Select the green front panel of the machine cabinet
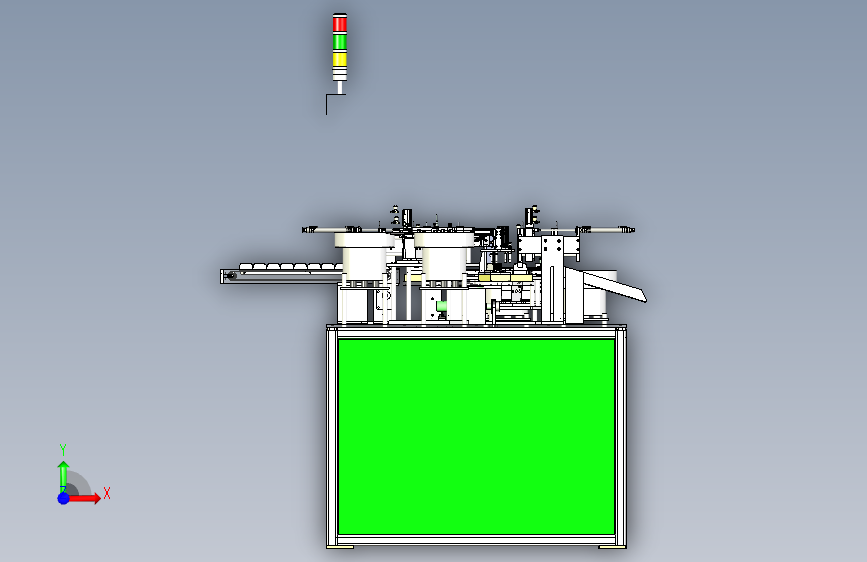The height and width of the screenshot is (562, 867). coord(476,436)
